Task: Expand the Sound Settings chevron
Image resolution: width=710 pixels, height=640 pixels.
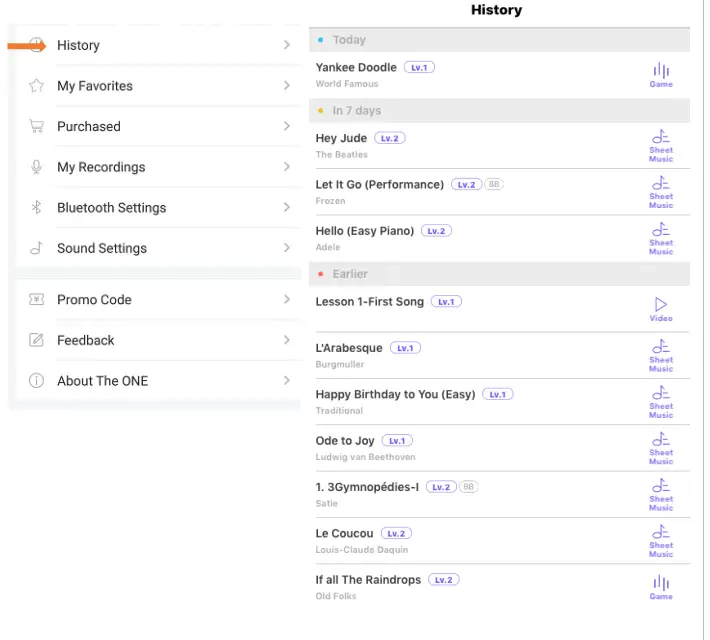Action: (287, 248)
